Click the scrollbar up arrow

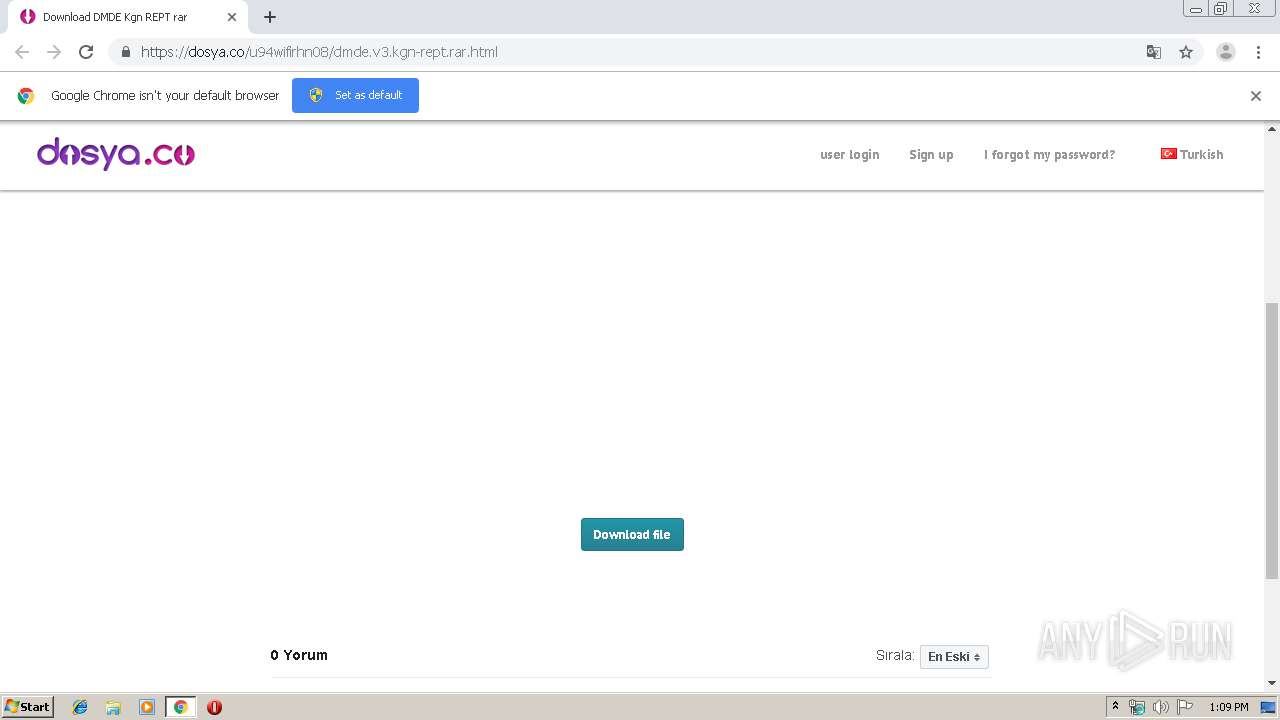(x=1272, y=129)
